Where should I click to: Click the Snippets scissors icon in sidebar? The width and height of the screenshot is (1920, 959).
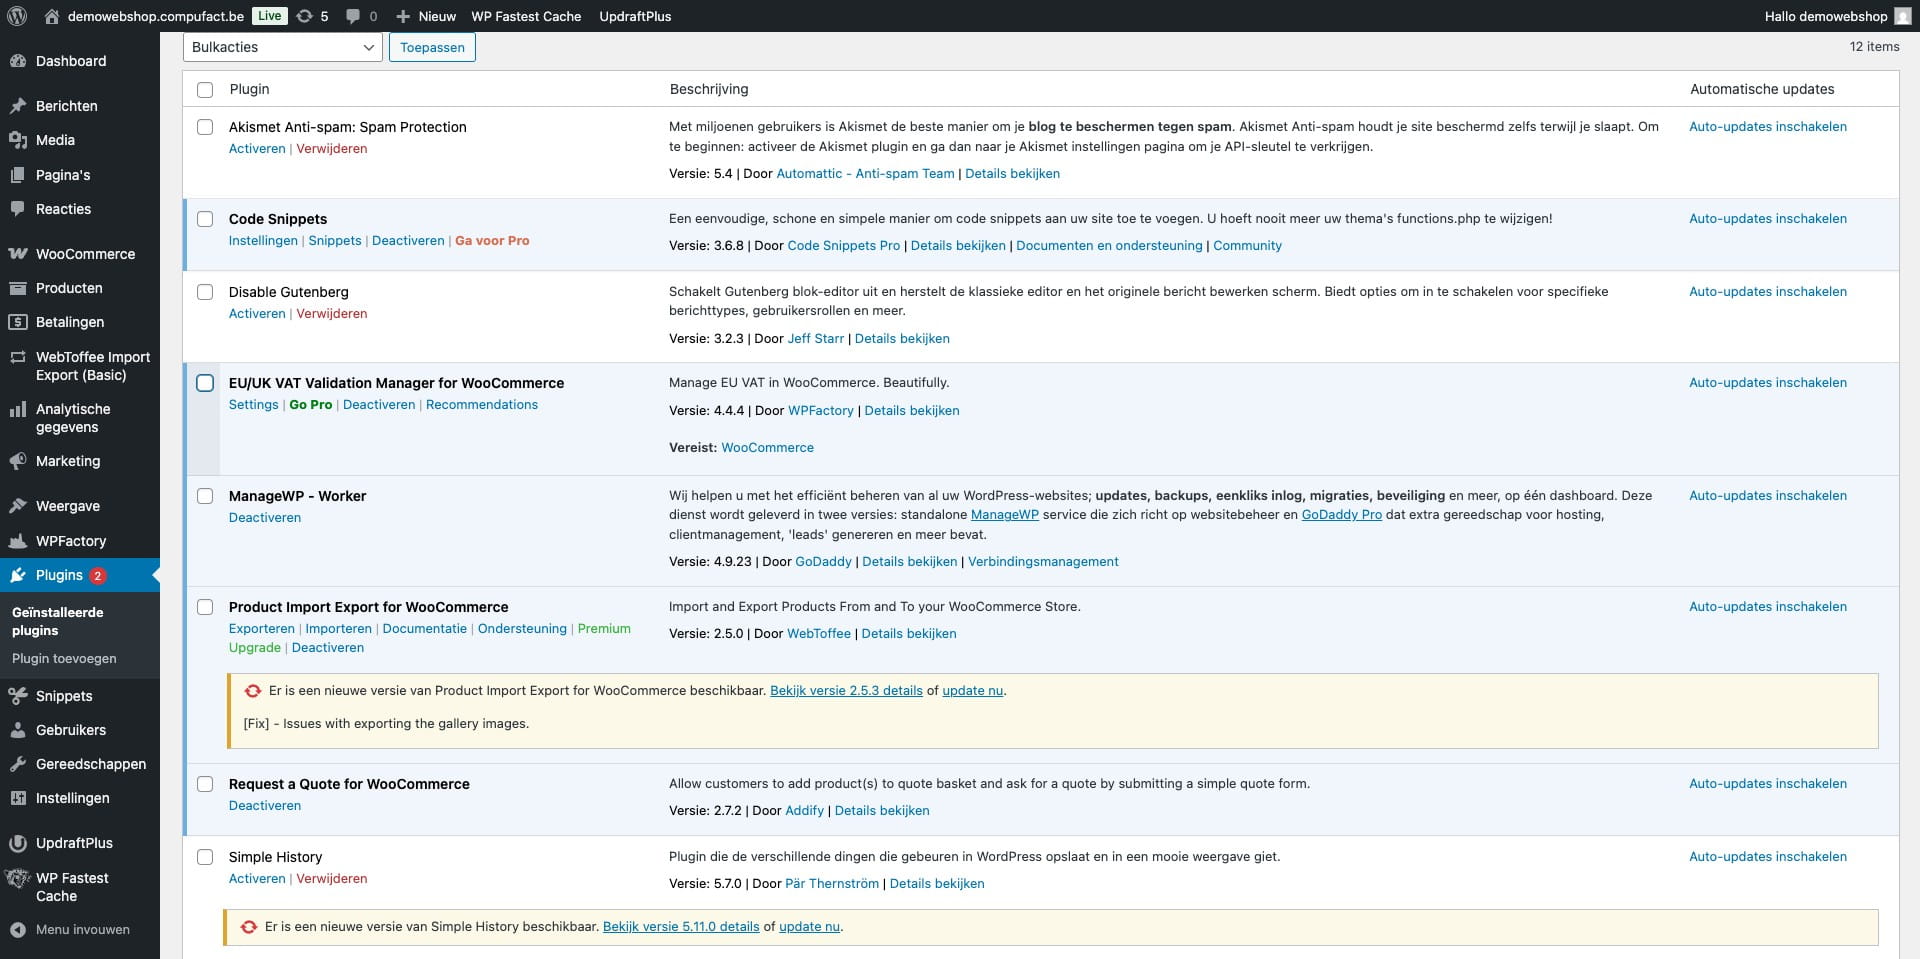pyautogui.click(x=18, y=696)
